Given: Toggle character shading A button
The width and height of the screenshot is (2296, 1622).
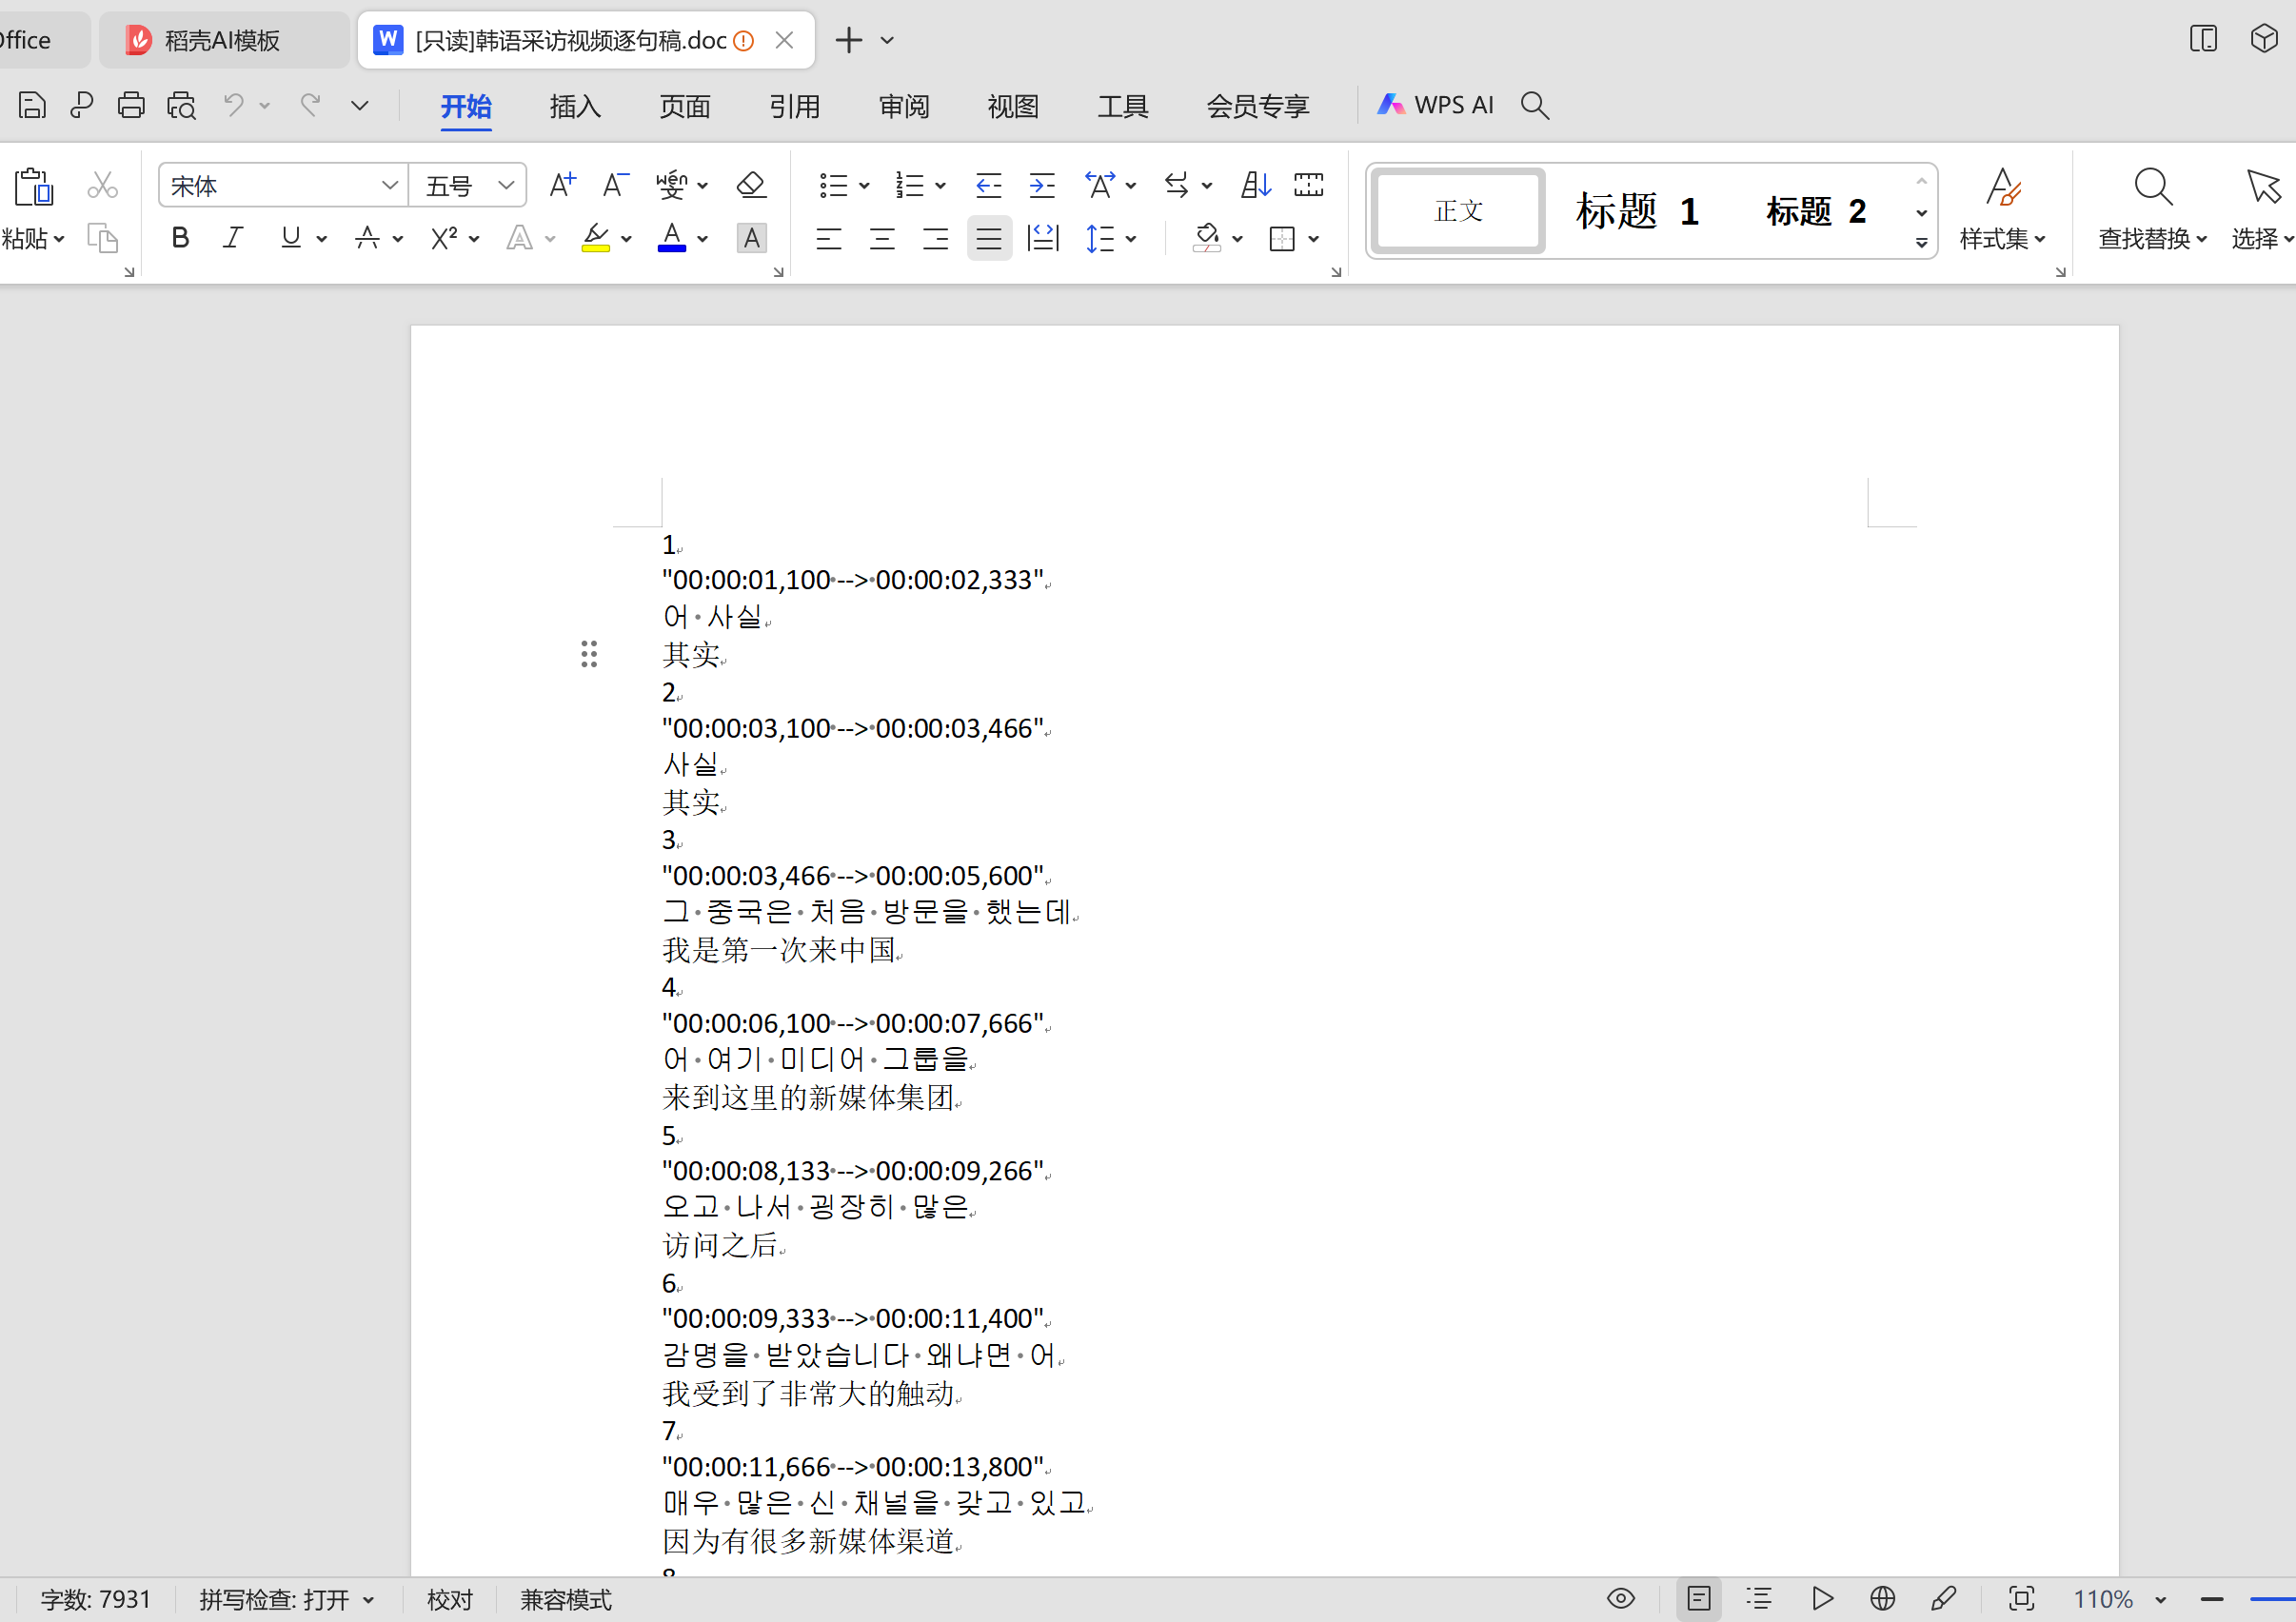Looking at the screenshot, I should coord(751,238).
